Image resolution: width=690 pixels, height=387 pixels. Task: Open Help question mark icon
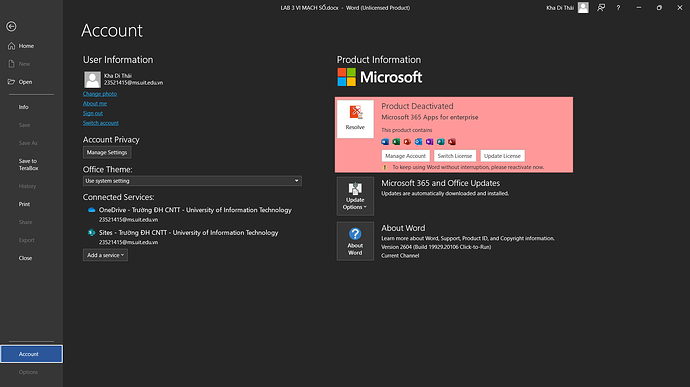[x=618, y=7]
